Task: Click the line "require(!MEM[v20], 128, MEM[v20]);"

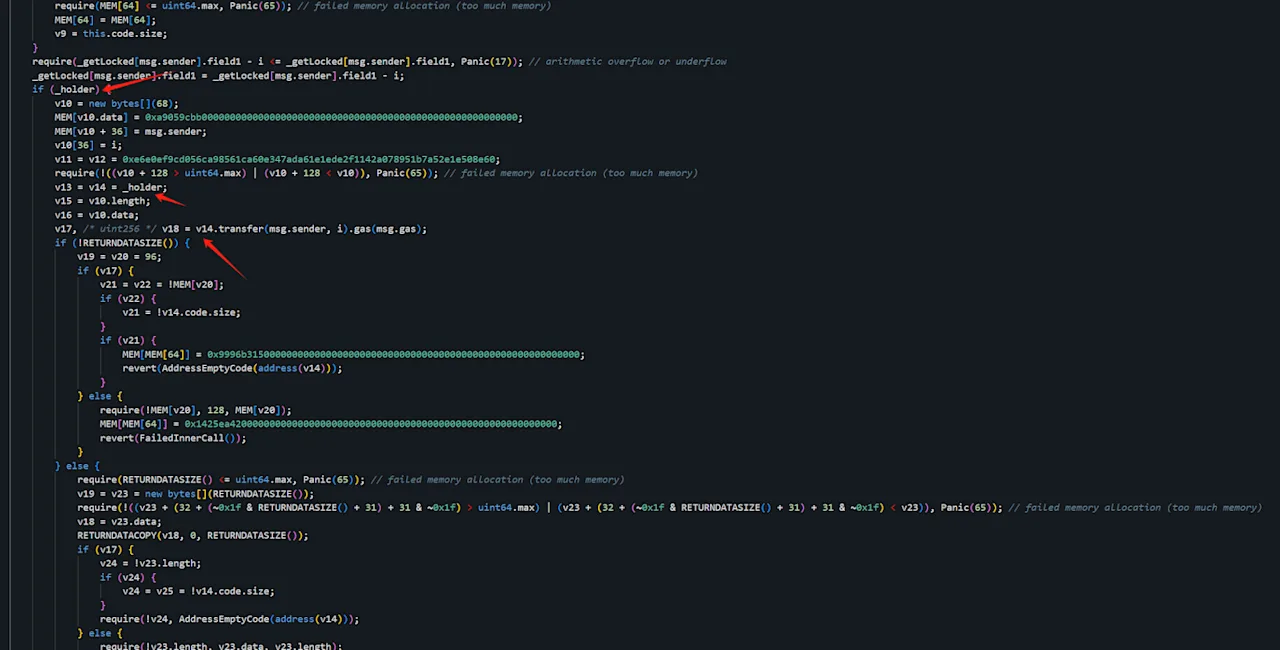Action: (196, 411)
